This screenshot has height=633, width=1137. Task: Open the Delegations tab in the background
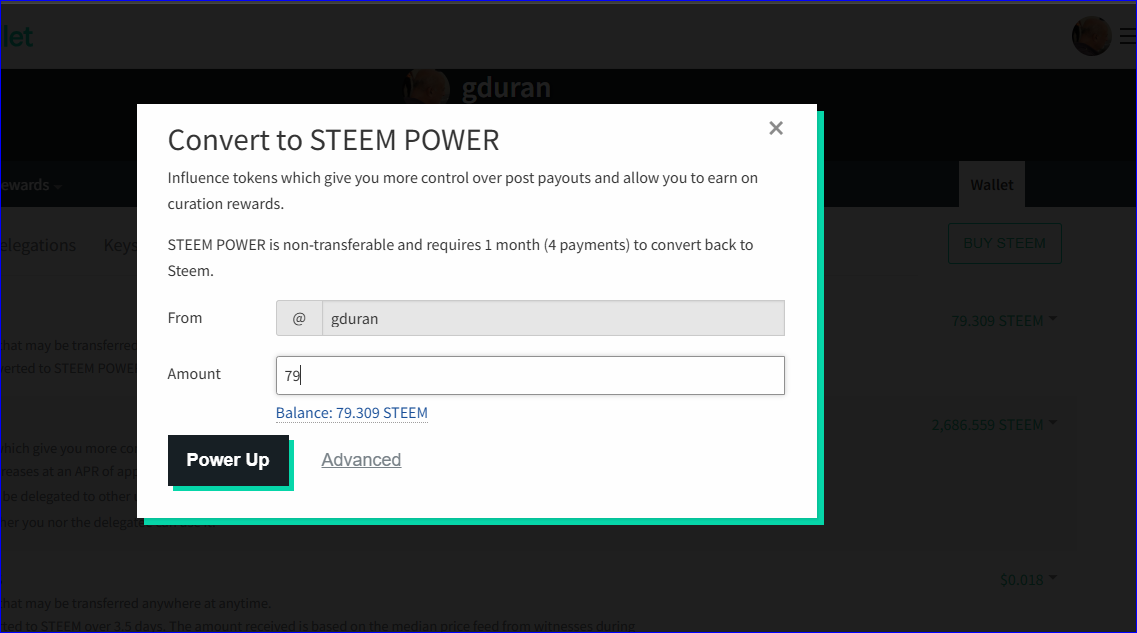coord(38,246)
